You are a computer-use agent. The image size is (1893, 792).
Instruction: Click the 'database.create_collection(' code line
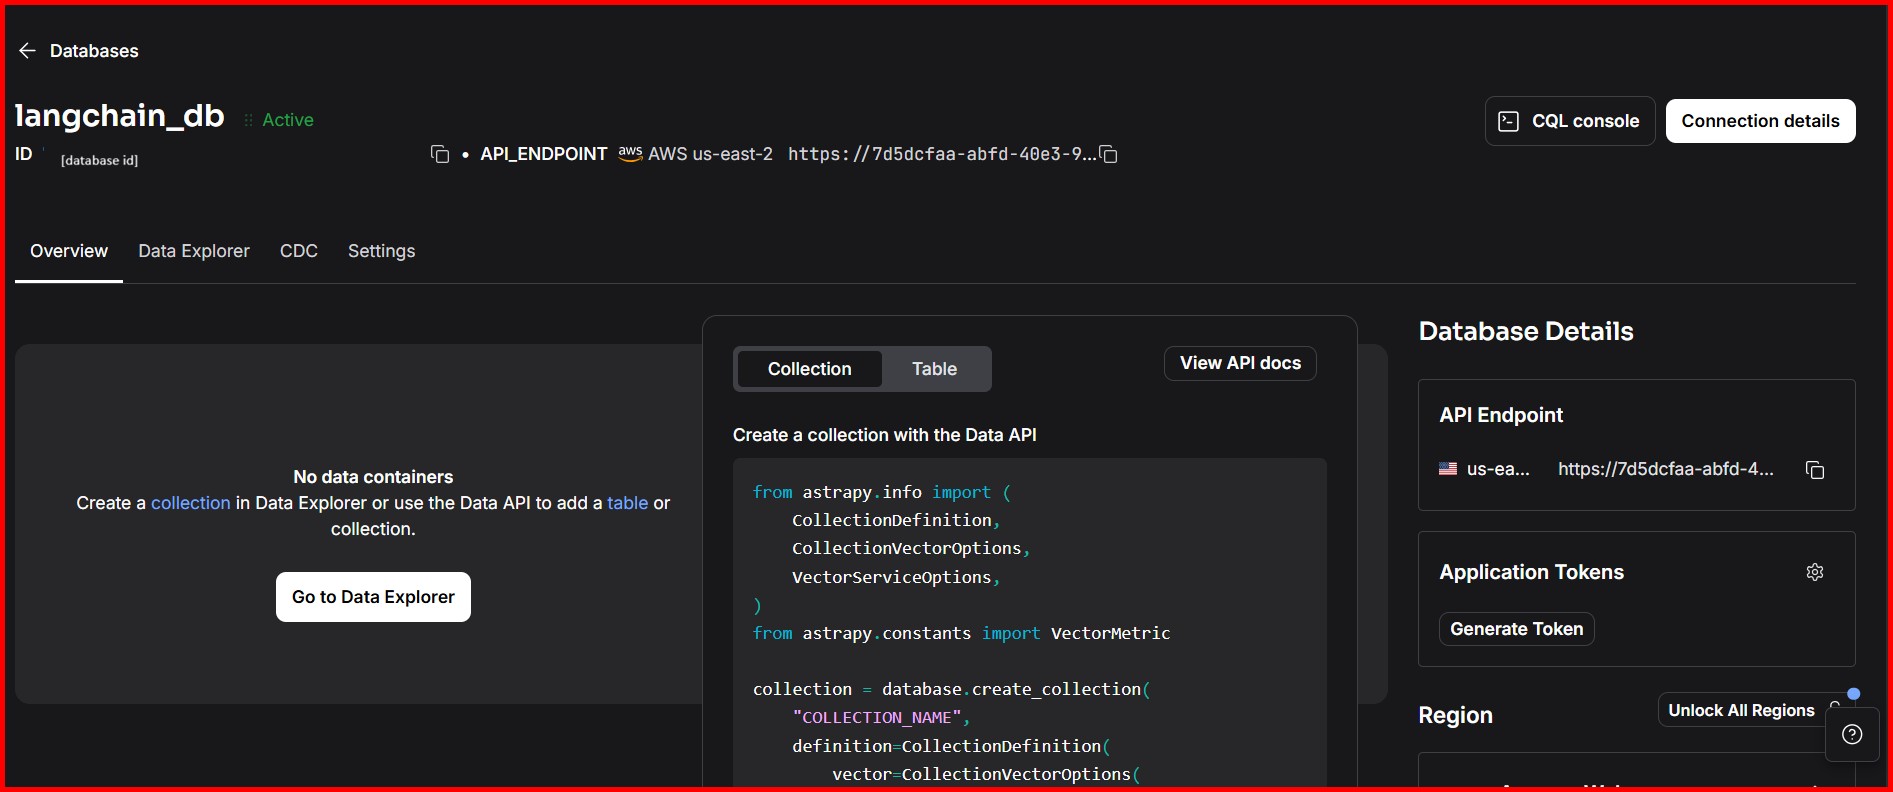click(x=1016, y=689)
